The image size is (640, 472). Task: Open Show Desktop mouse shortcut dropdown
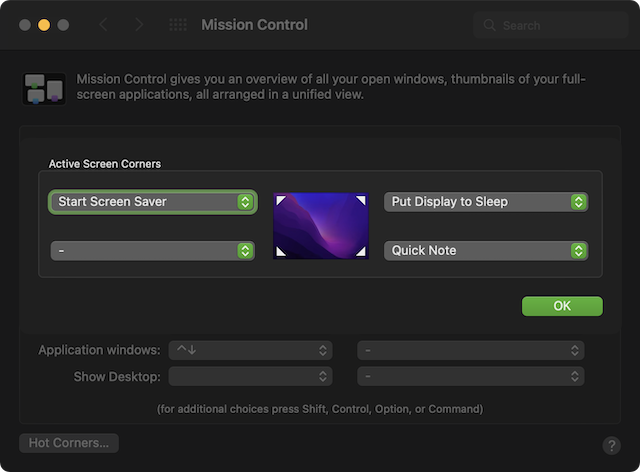tap(471, 376)
